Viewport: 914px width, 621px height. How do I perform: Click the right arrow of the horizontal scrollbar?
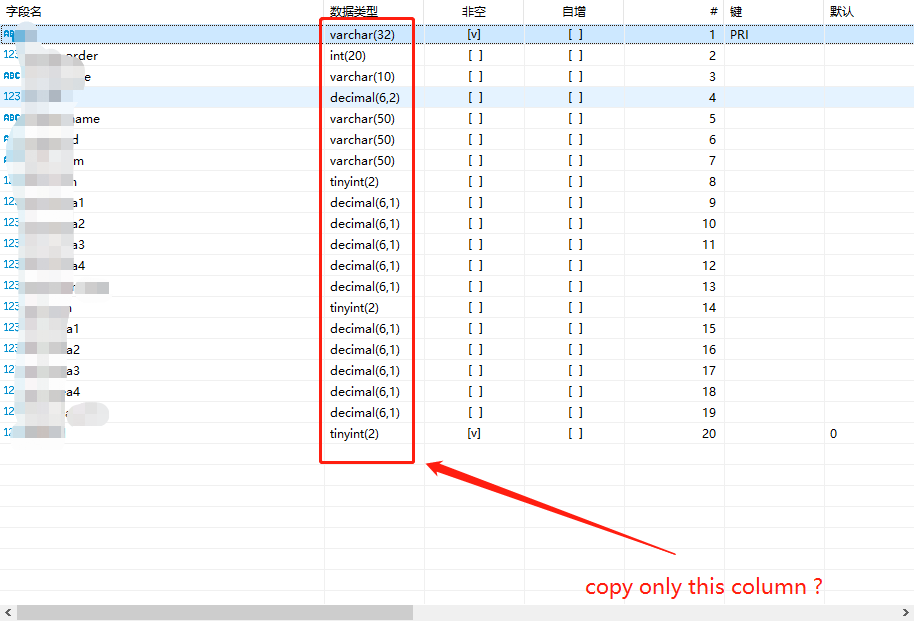tap(906, 609)
